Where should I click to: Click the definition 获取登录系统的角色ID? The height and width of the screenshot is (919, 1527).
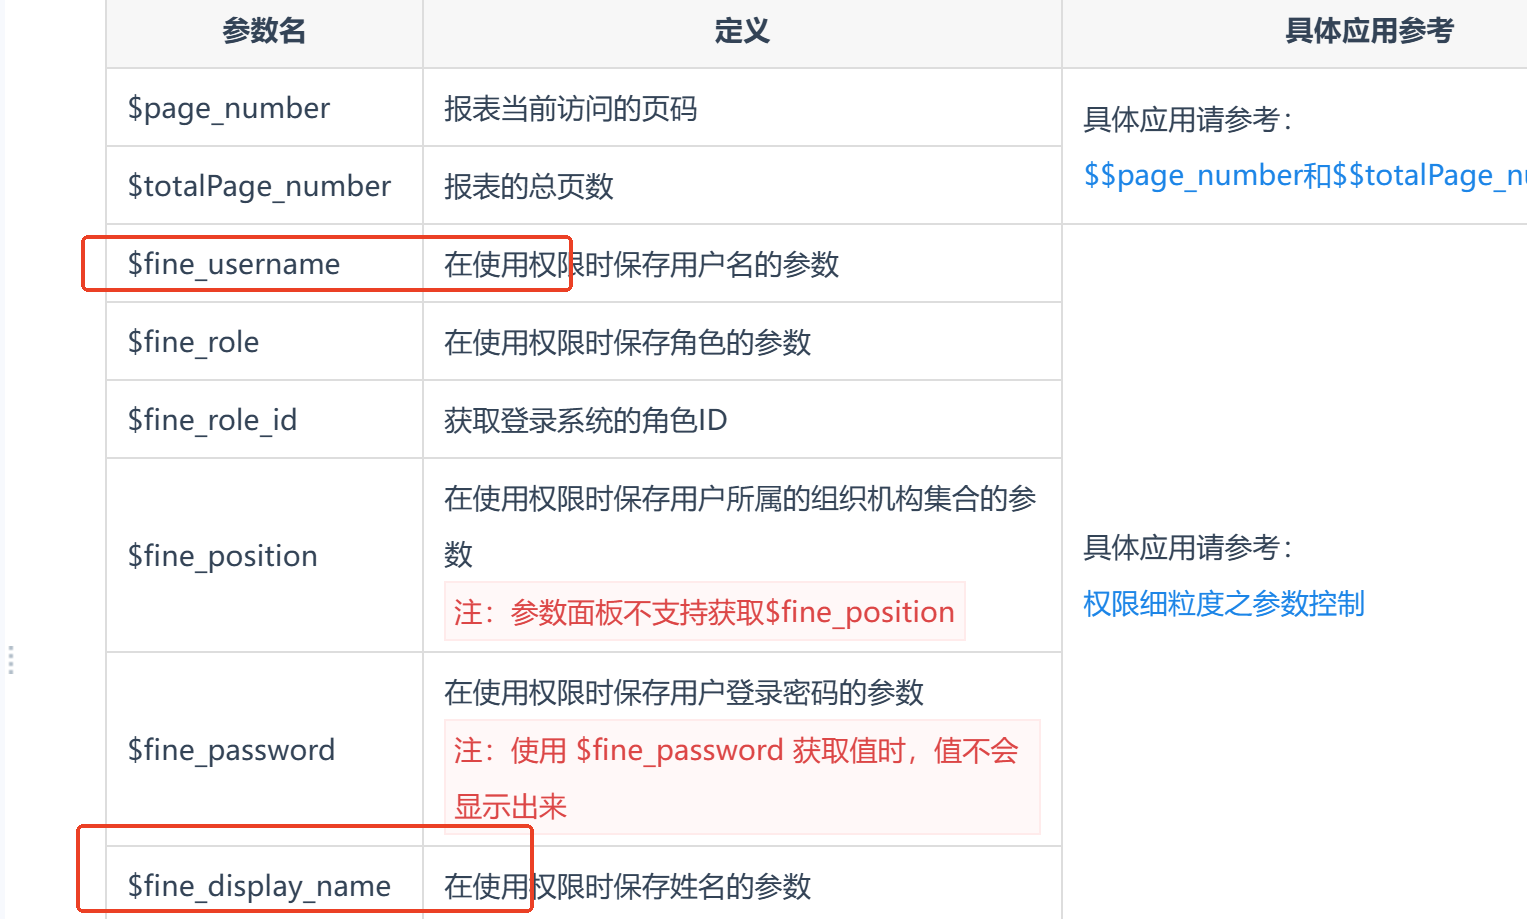point(585,420)
